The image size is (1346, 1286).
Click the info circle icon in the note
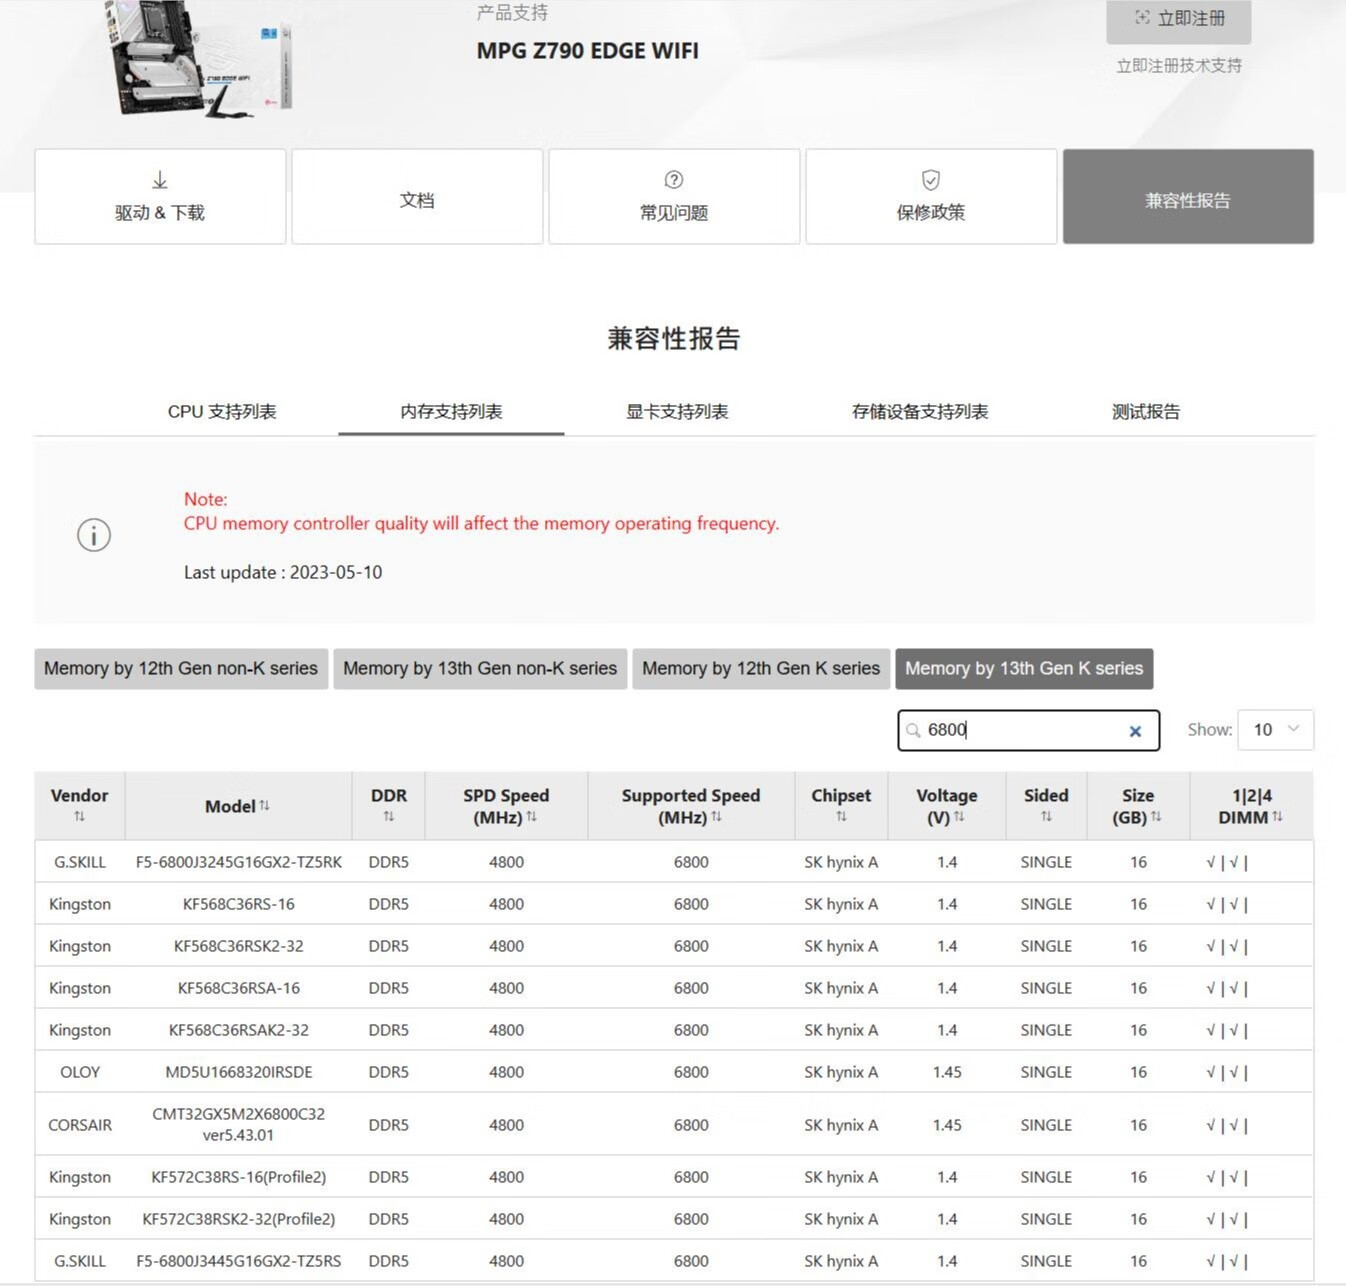coord(94,535)
